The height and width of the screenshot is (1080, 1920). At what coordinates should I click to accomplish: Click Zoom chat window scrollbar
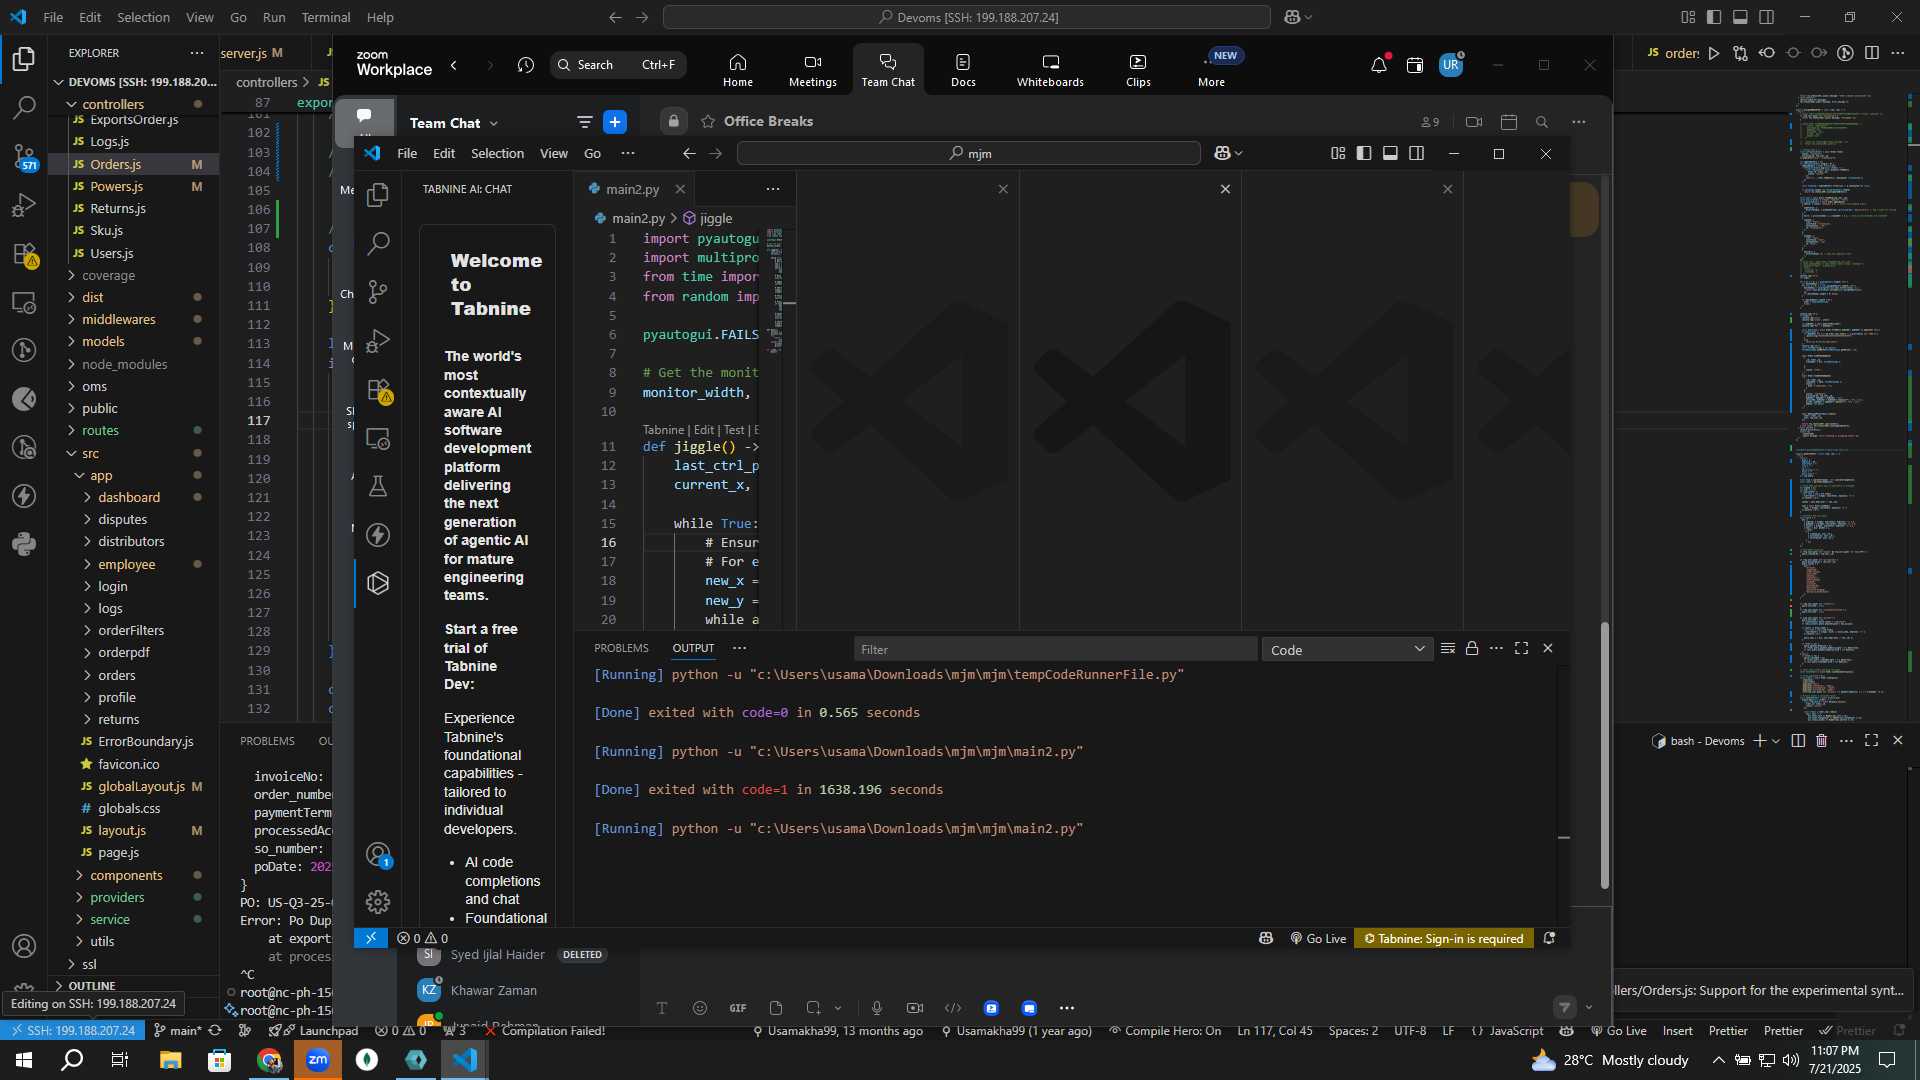pos(1605,755)
